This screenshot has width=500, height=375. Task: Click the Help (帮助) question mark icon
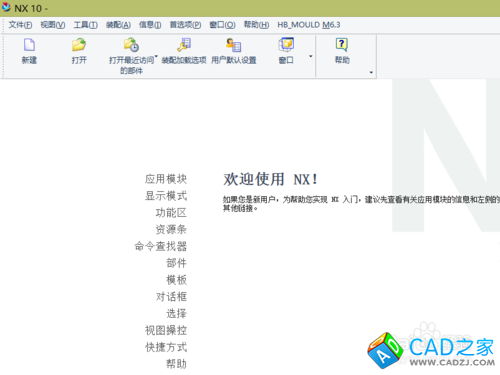click(x=342, y=45)
